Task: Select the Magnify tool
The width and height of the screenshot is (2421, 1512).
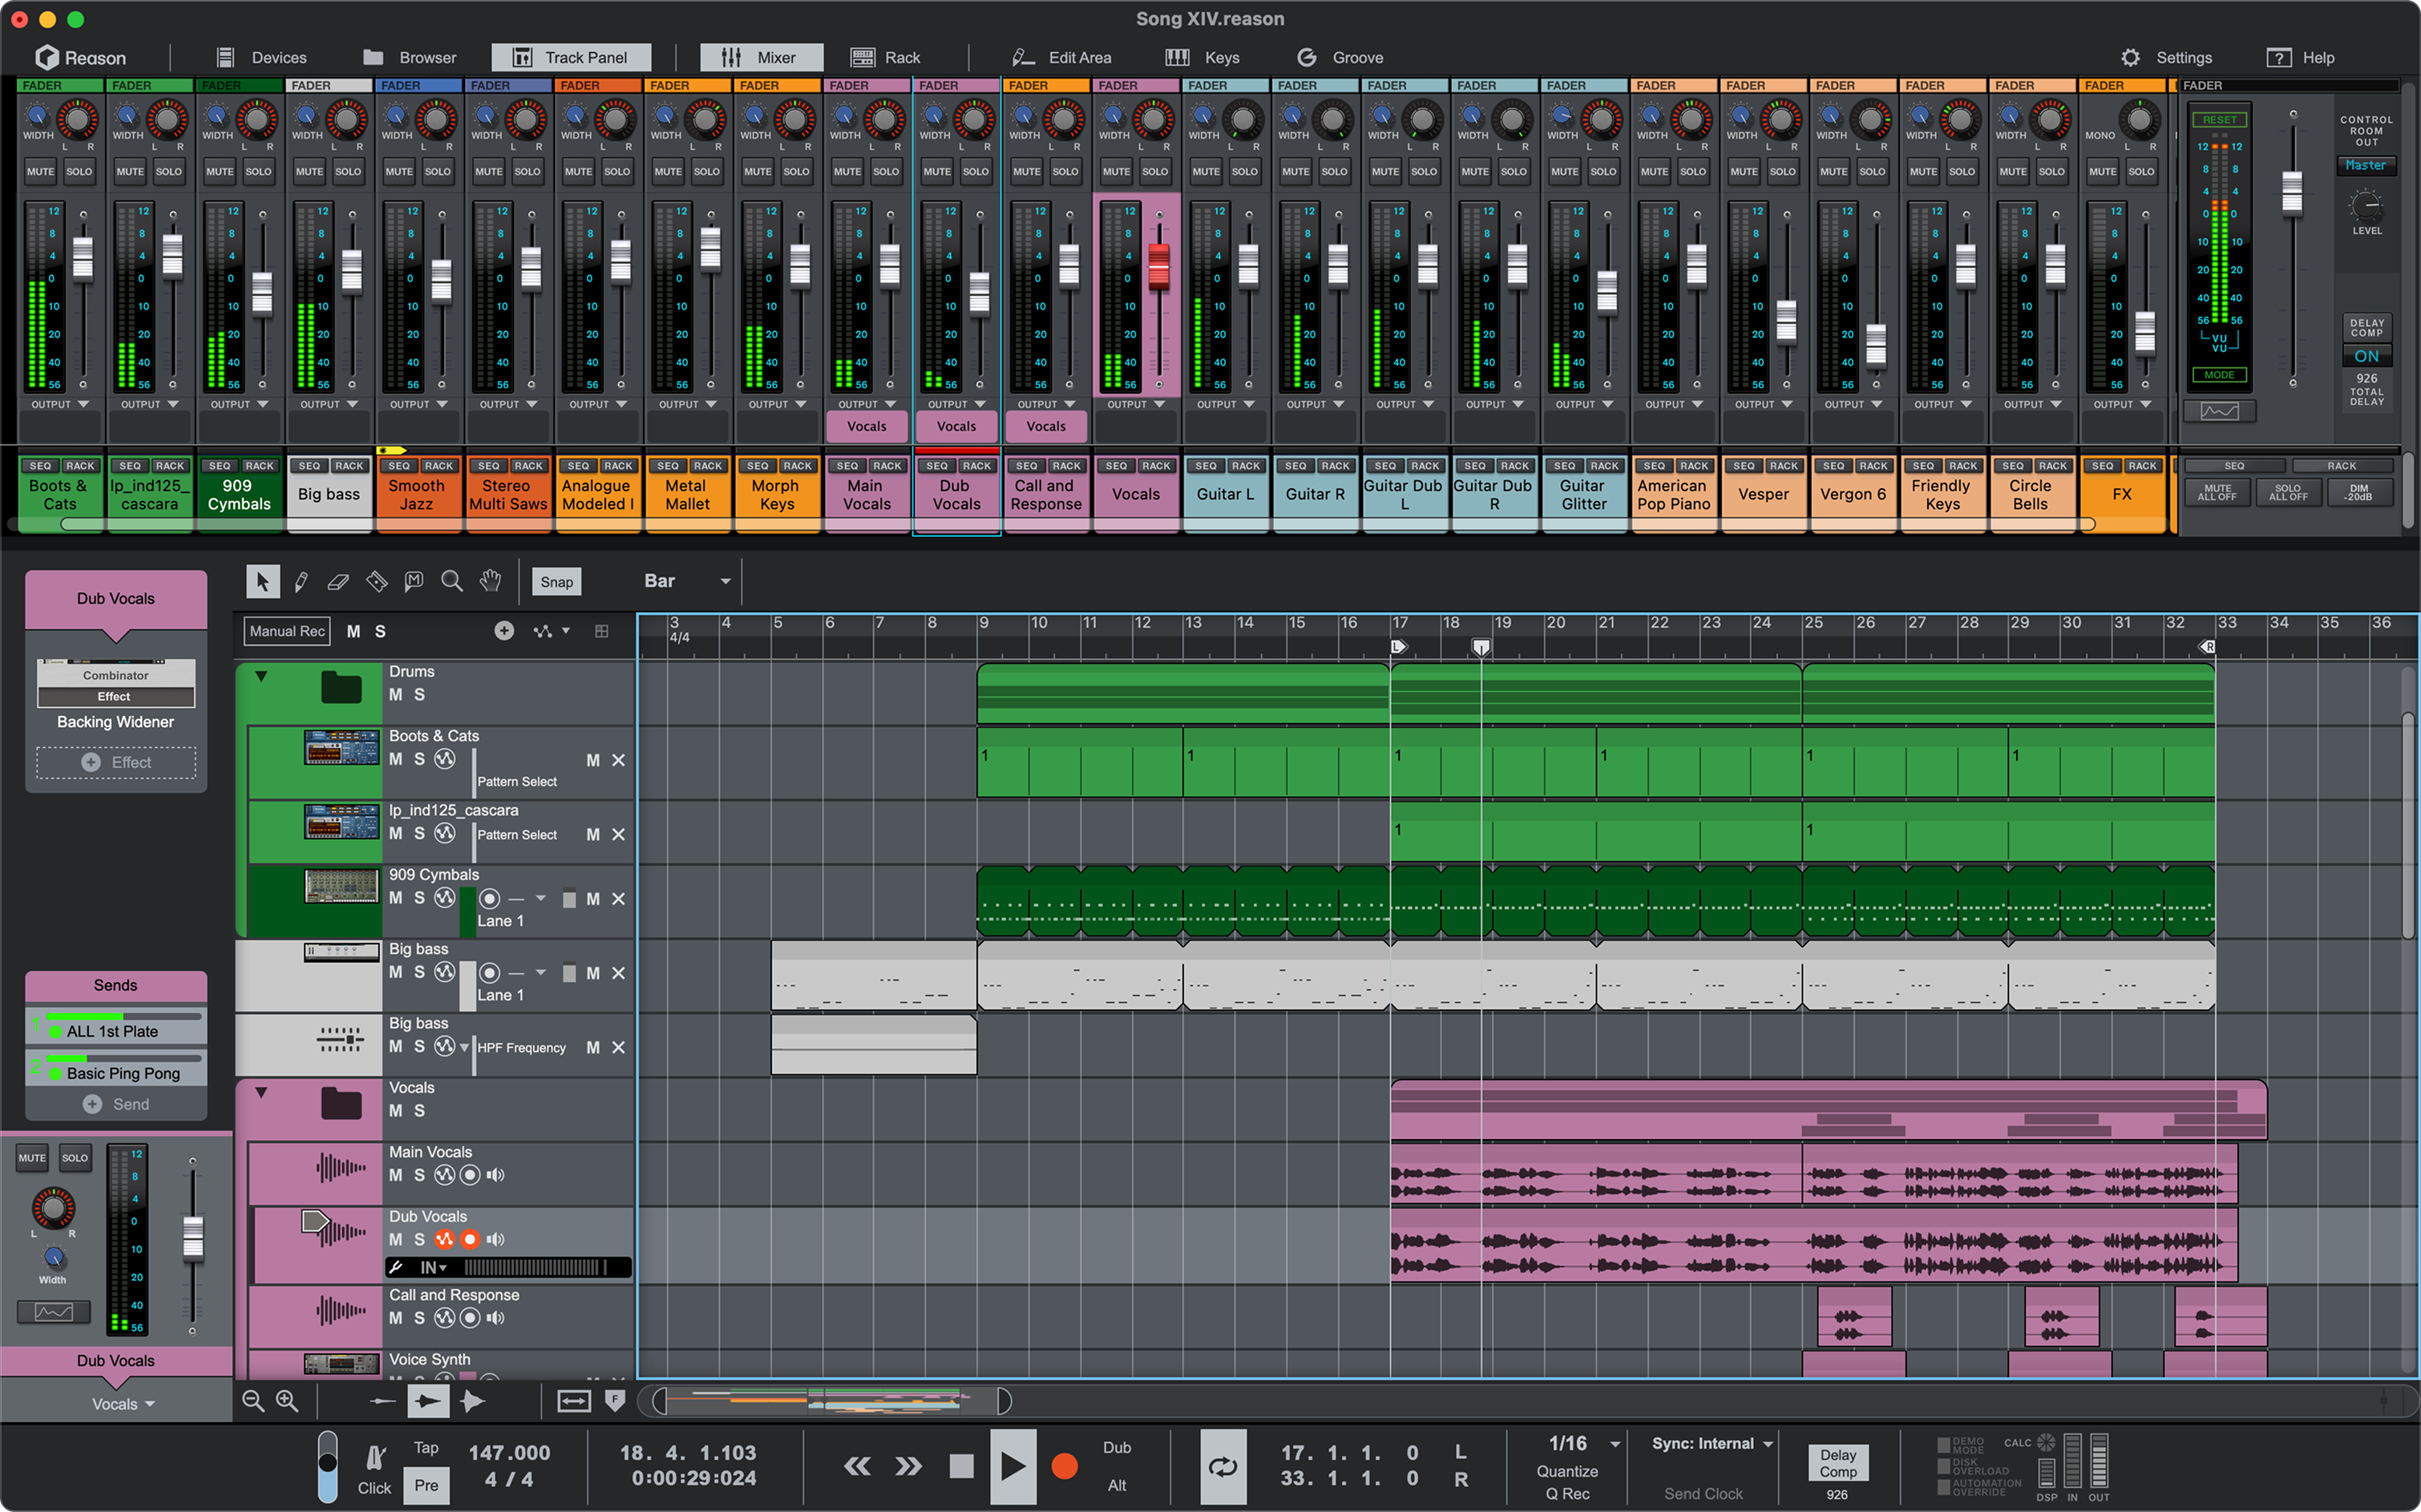Action: (452, 581)
